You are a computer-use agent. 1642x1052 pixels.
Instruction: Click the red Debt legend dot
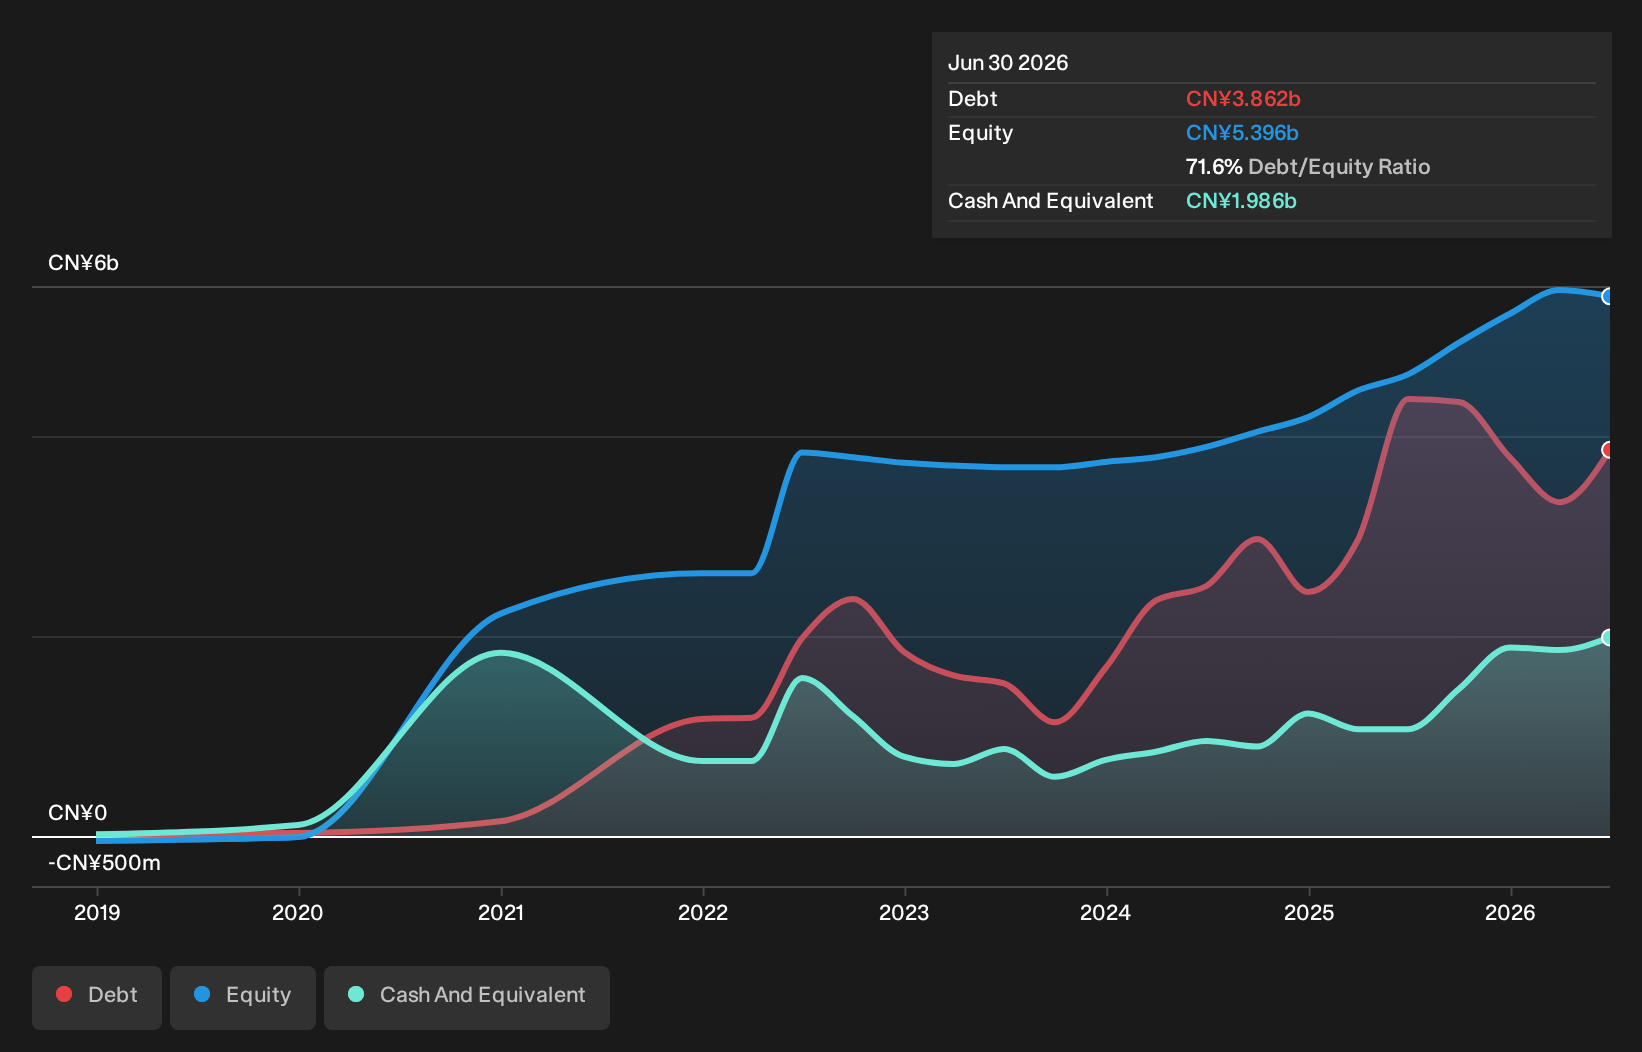64,994
